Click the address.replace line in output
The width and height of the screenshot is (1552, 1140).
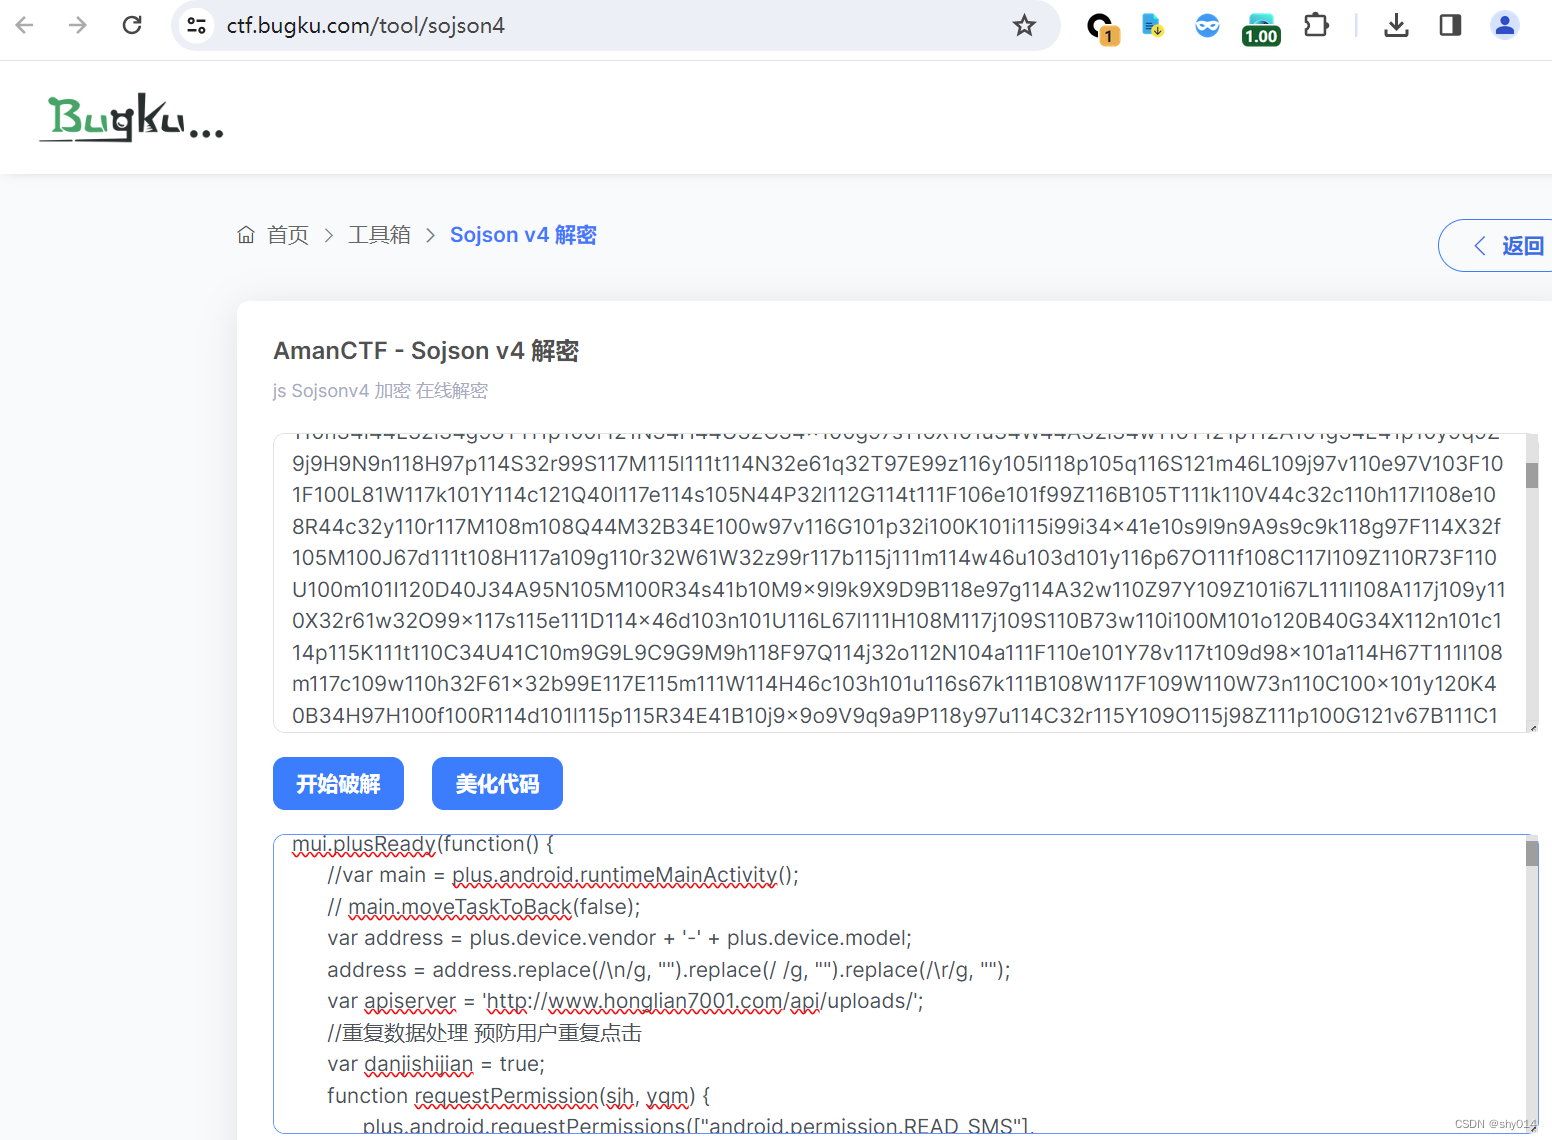[x=668, y=970]
